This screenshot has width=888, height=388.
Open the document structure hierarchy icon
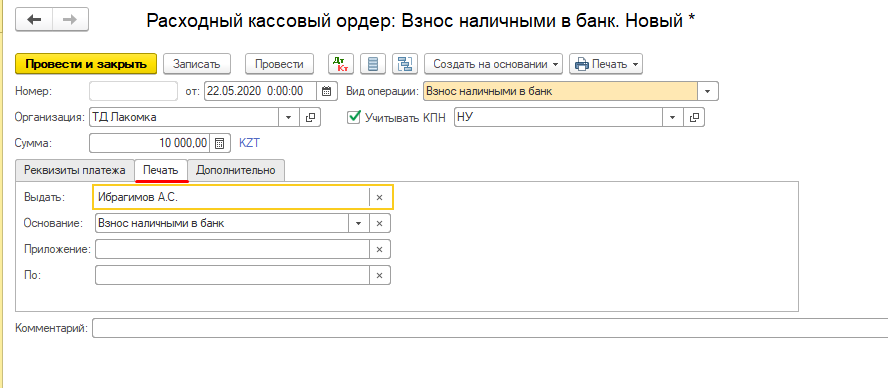tap(405, 64)
